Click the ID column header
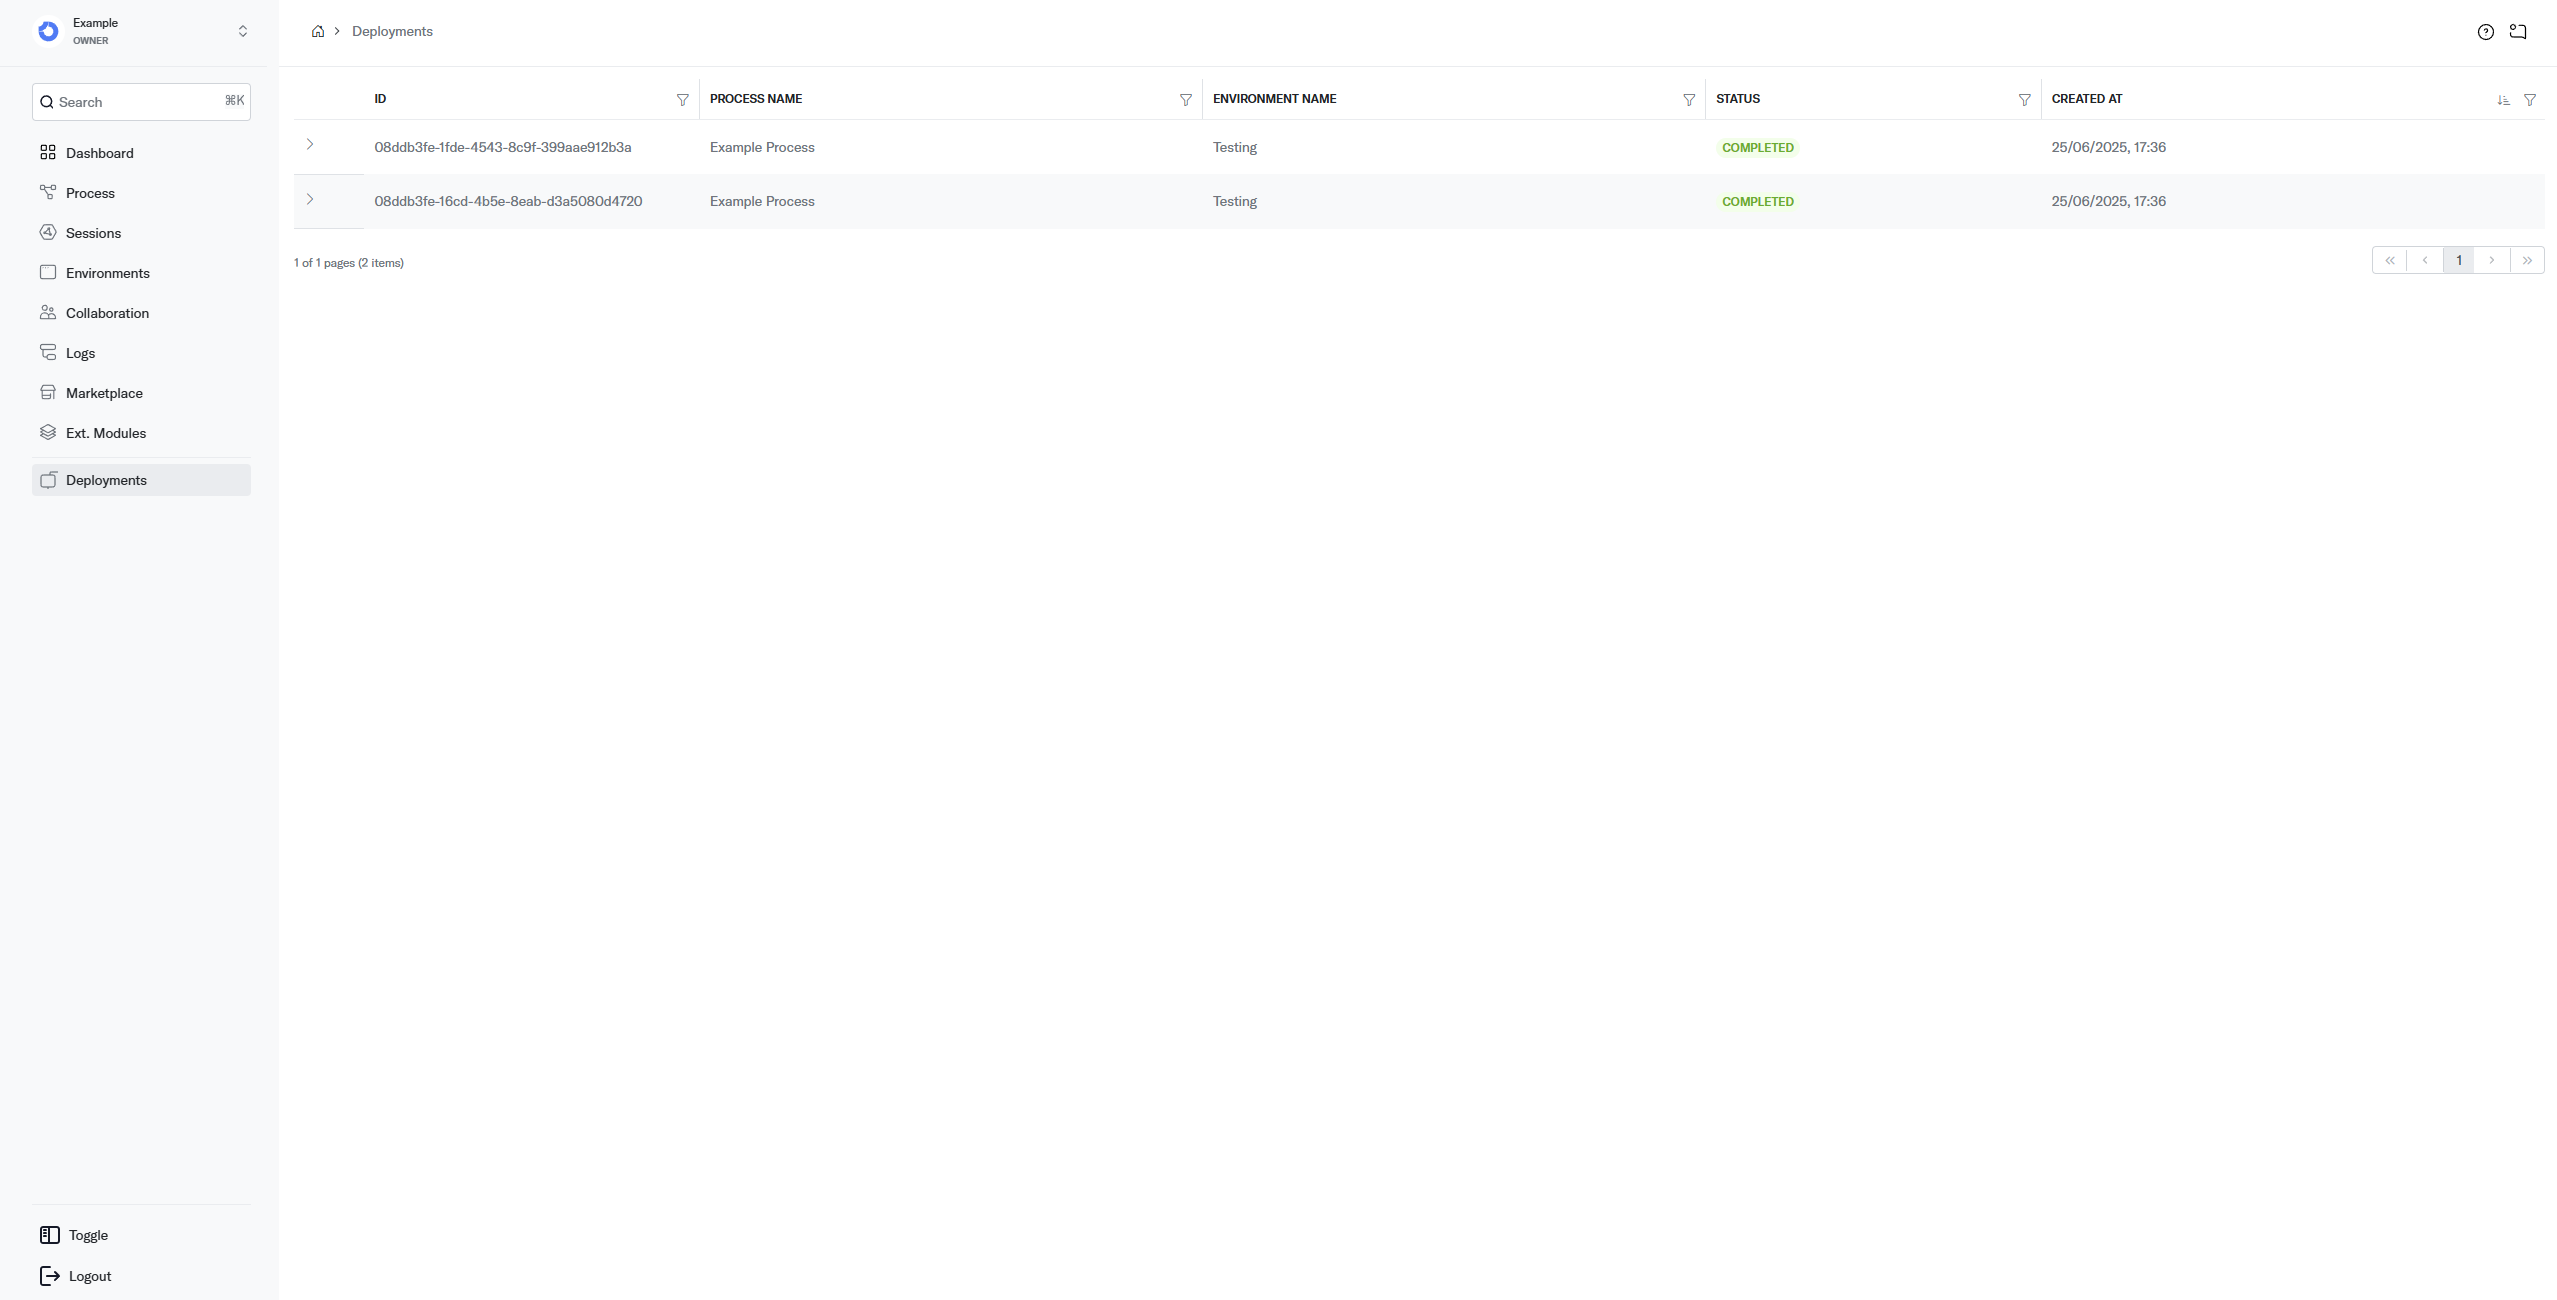The width and height of the screenshot is (2557, 1300). point(380,99)
